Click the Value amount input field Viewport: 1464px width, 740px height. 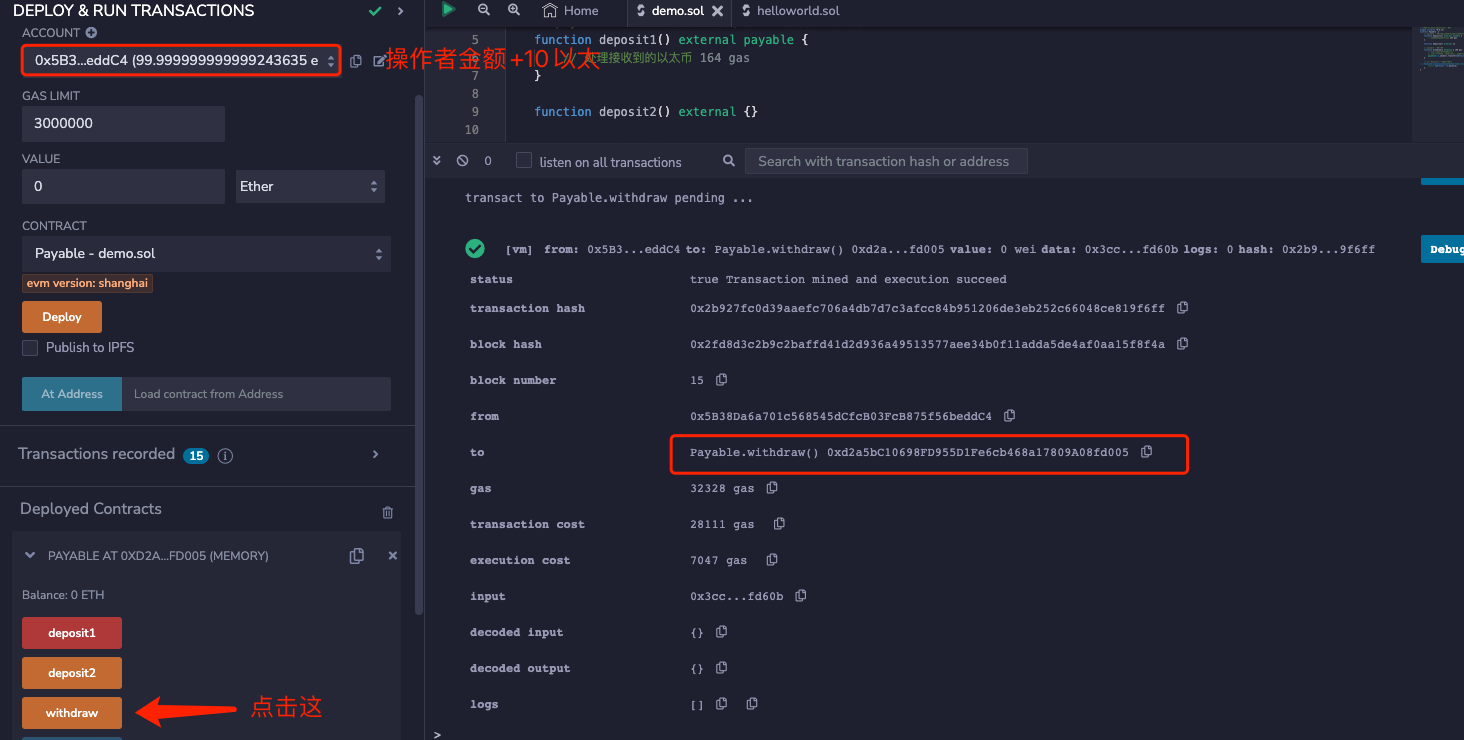(x=123, y=187)
